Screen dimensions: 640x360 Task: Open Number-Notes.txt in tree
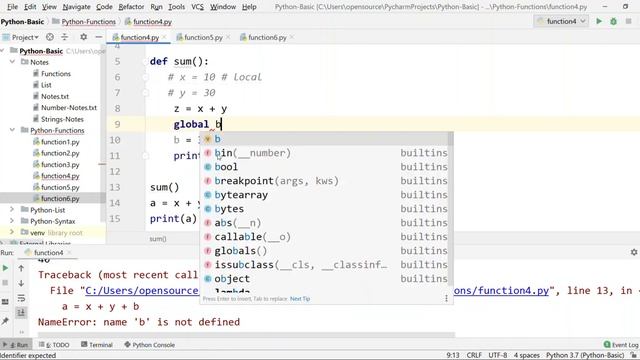pyautogui.click(x=69, y=108)
